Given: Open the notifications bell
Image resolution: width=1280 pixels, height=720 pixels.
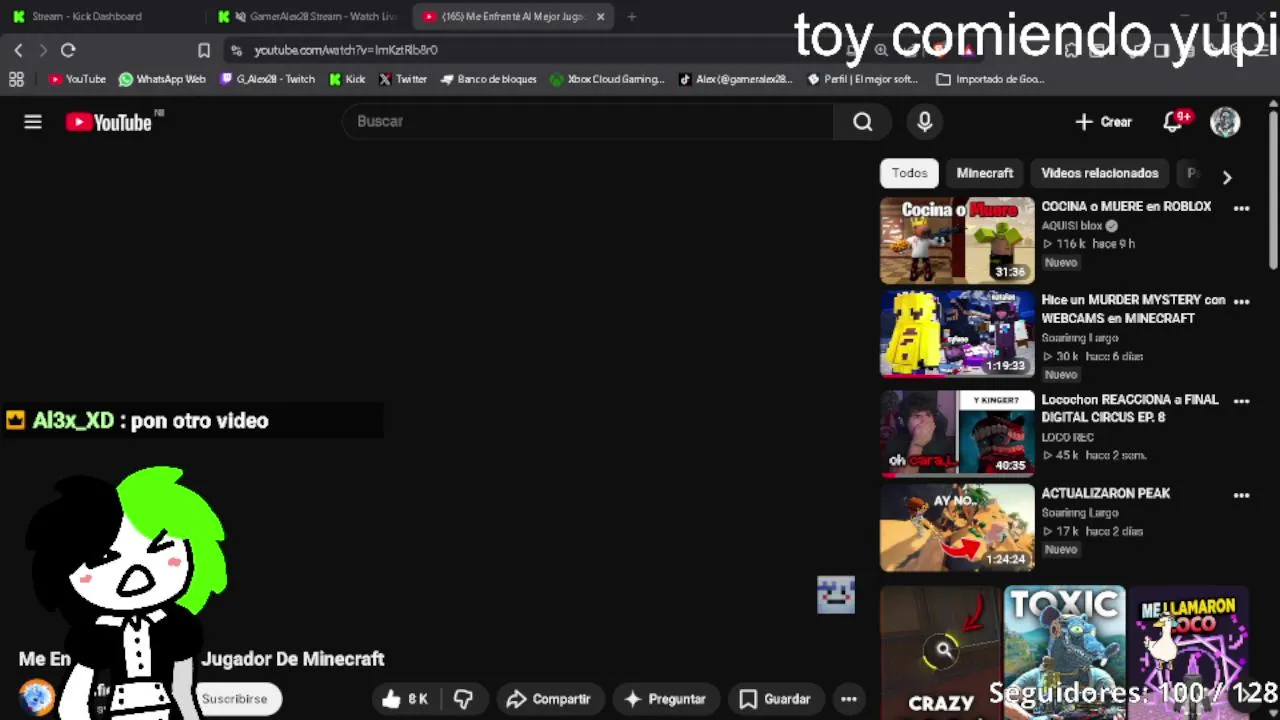Looking at the screenshot, I should (1174, 122).
